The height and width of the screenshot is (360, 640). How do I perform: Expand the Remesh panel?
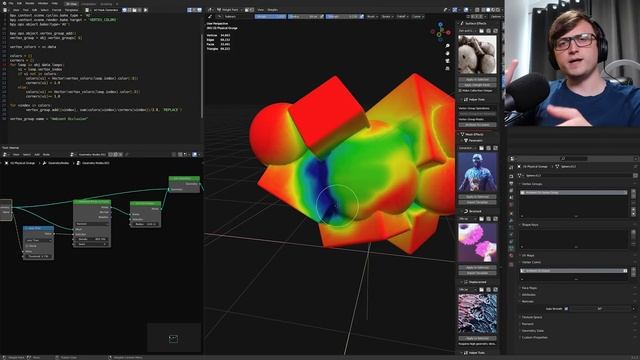pyautogui.click(x=528, y=324)
